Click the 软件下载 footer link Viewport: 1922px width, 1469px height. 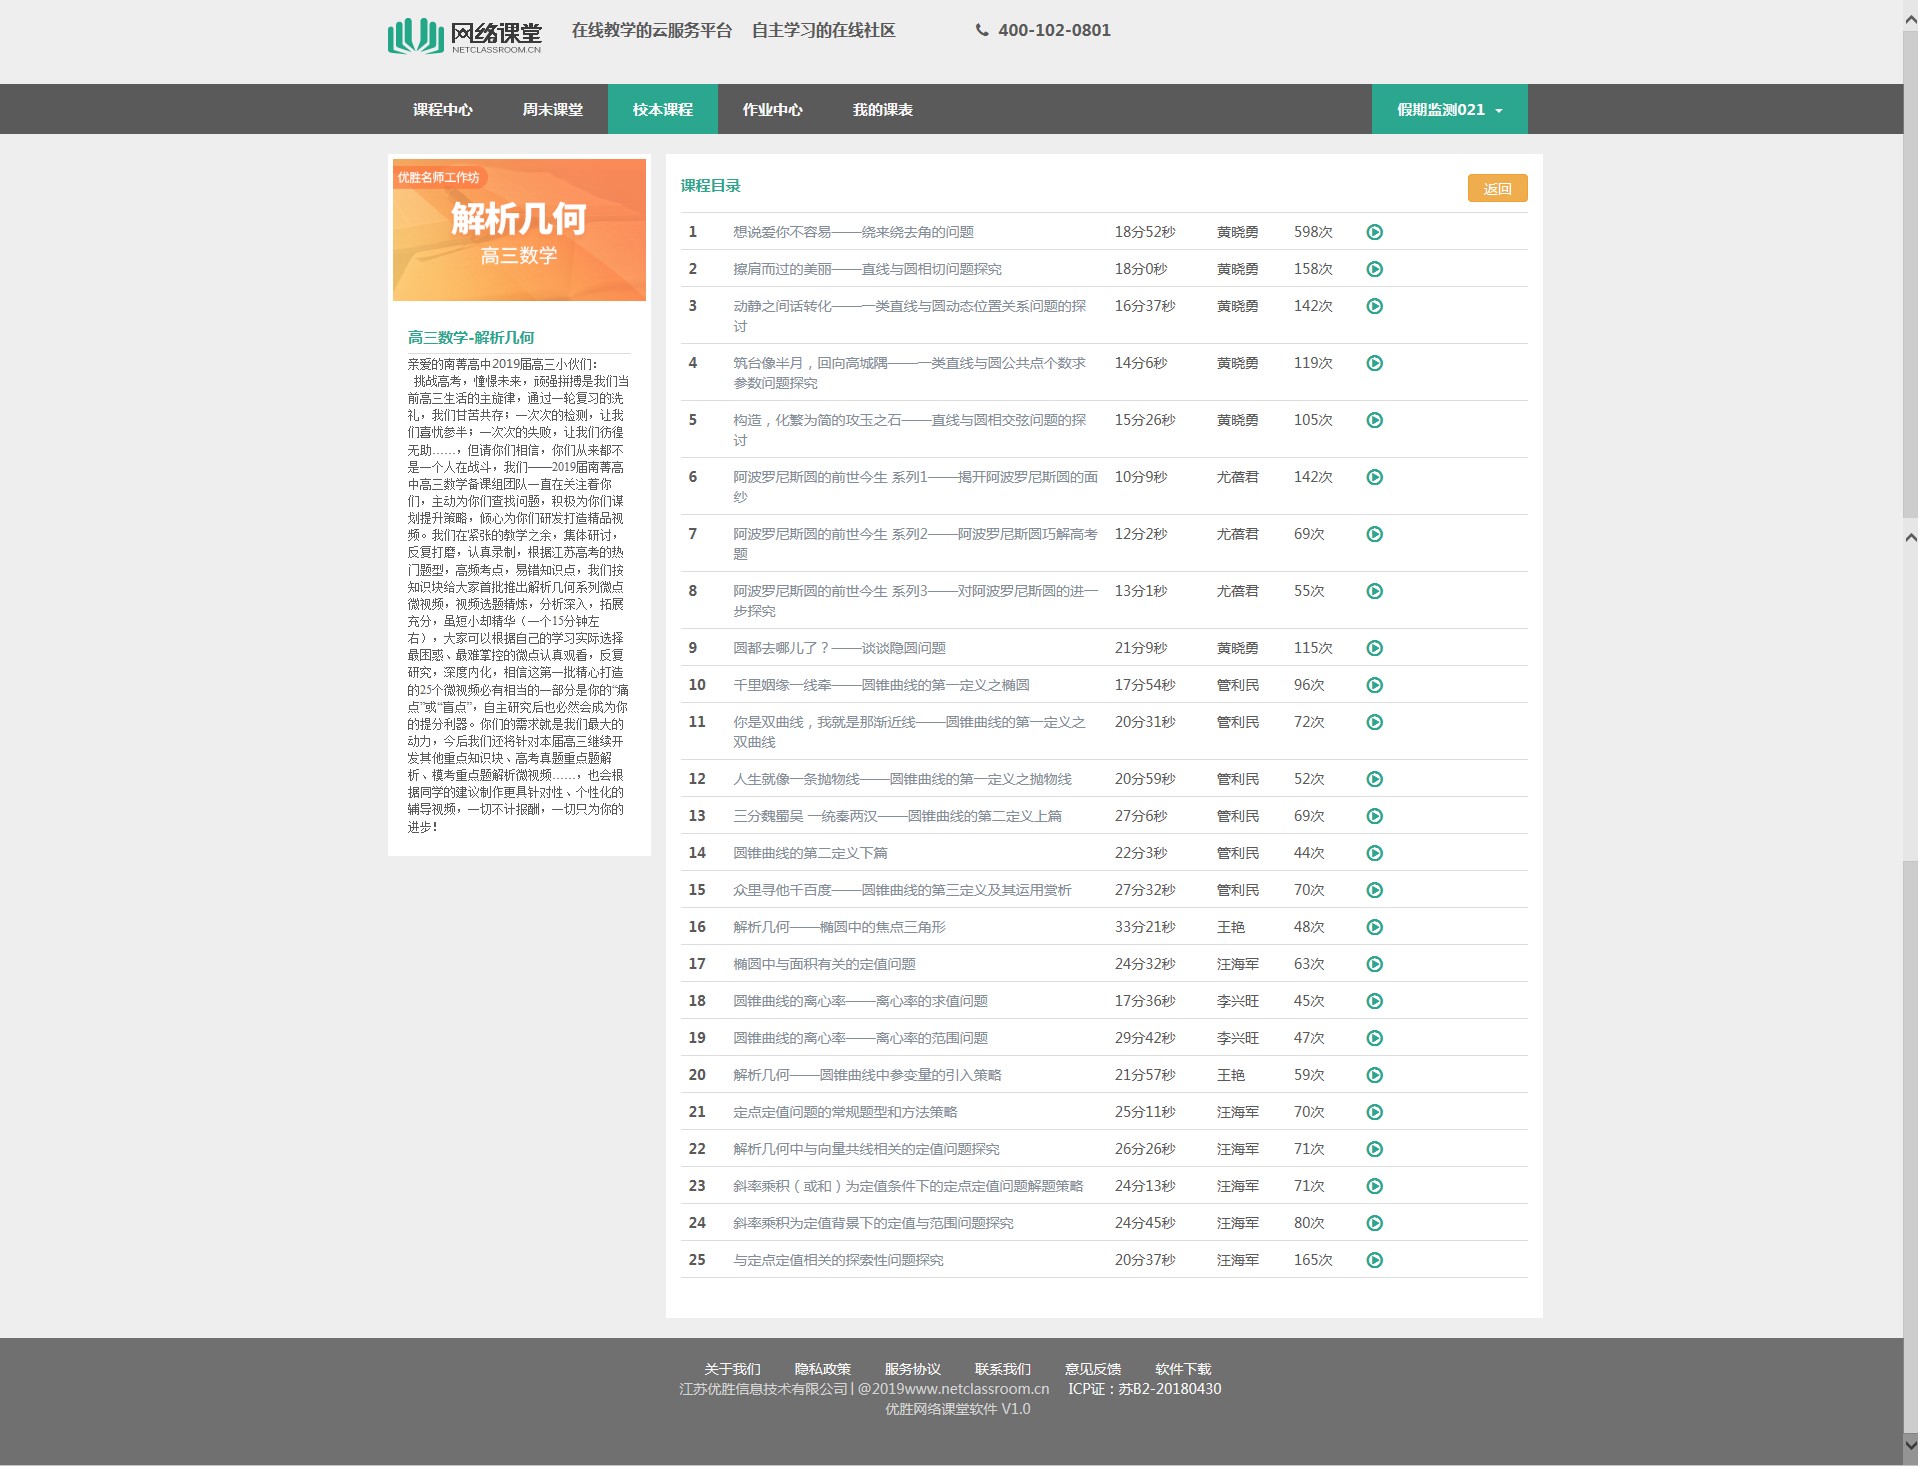point(1185,1371)
